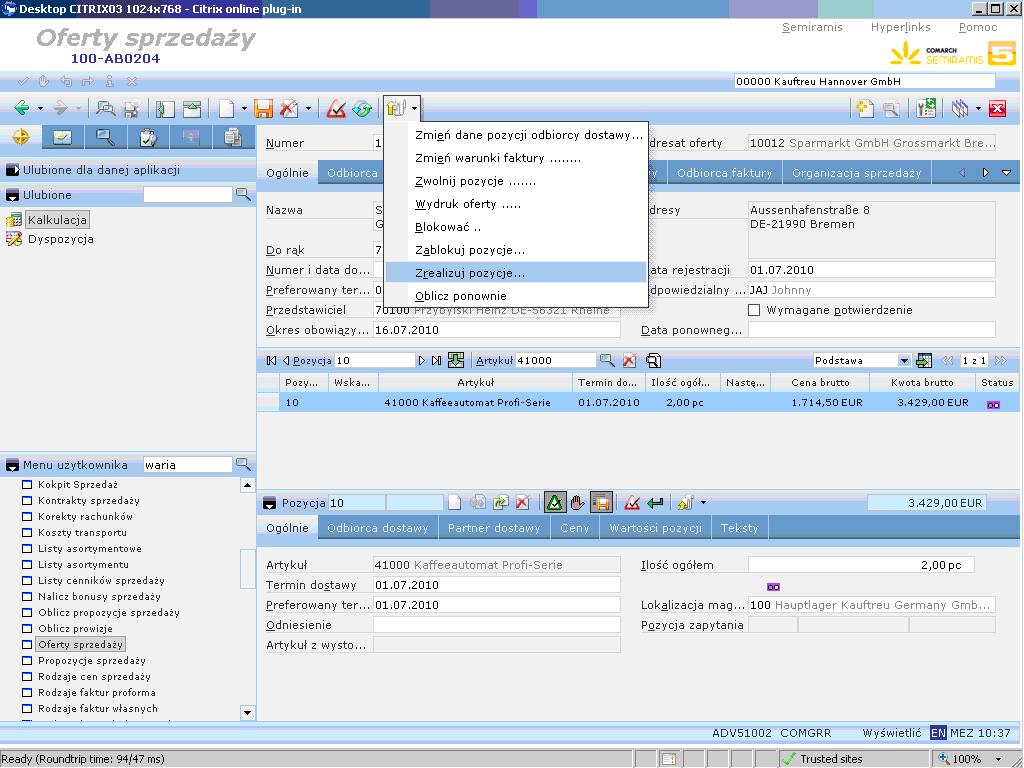The image size is (1024, 768).
Task: Switch to the Organizacja sprzedaży tab
Action: point(856,173)
